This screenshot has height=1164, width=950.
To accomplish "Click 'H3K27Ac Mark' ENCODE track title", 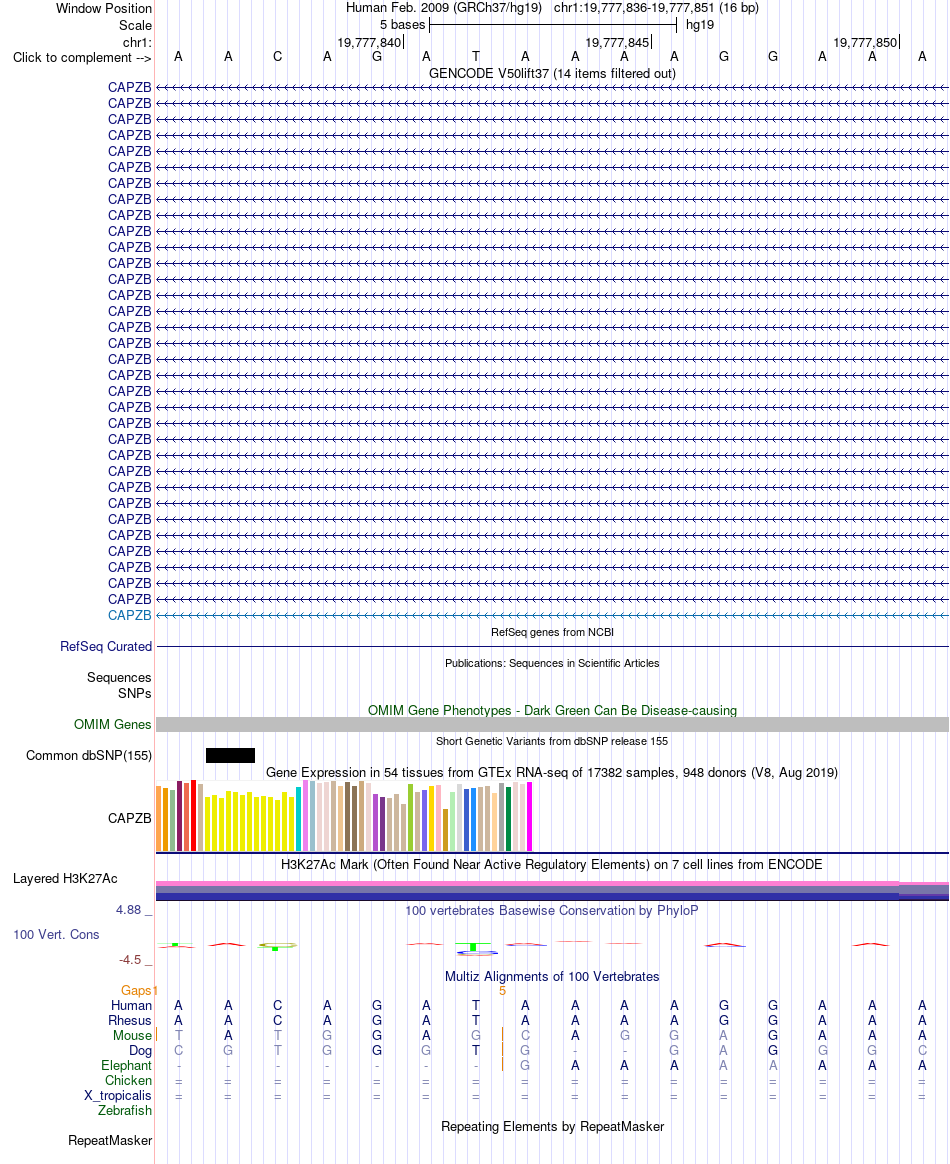I will (x=552, y=865).
